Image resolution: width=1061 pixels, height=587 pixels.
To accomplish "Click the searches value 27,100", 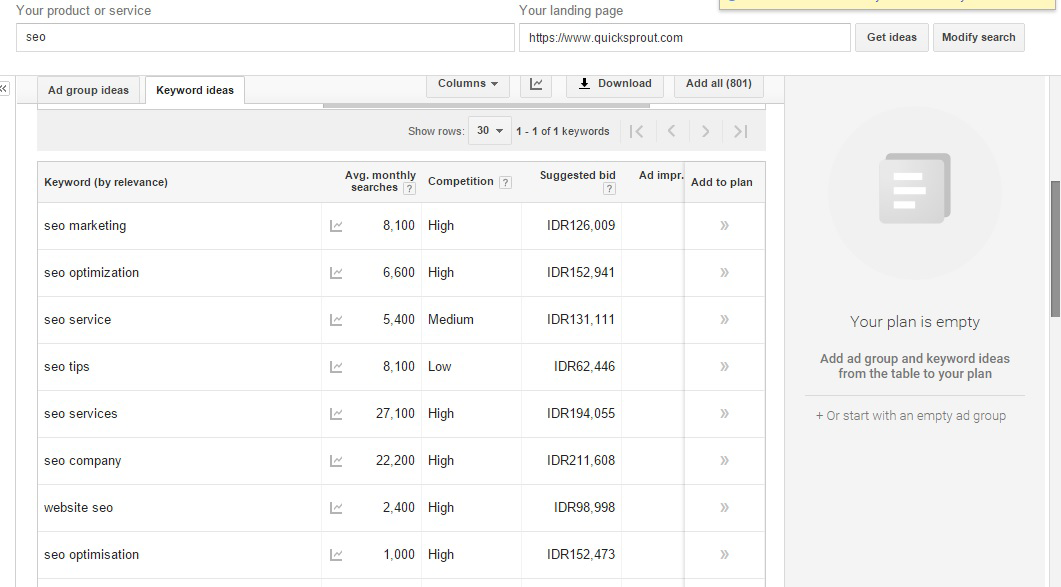I will [x=395, y=414].
